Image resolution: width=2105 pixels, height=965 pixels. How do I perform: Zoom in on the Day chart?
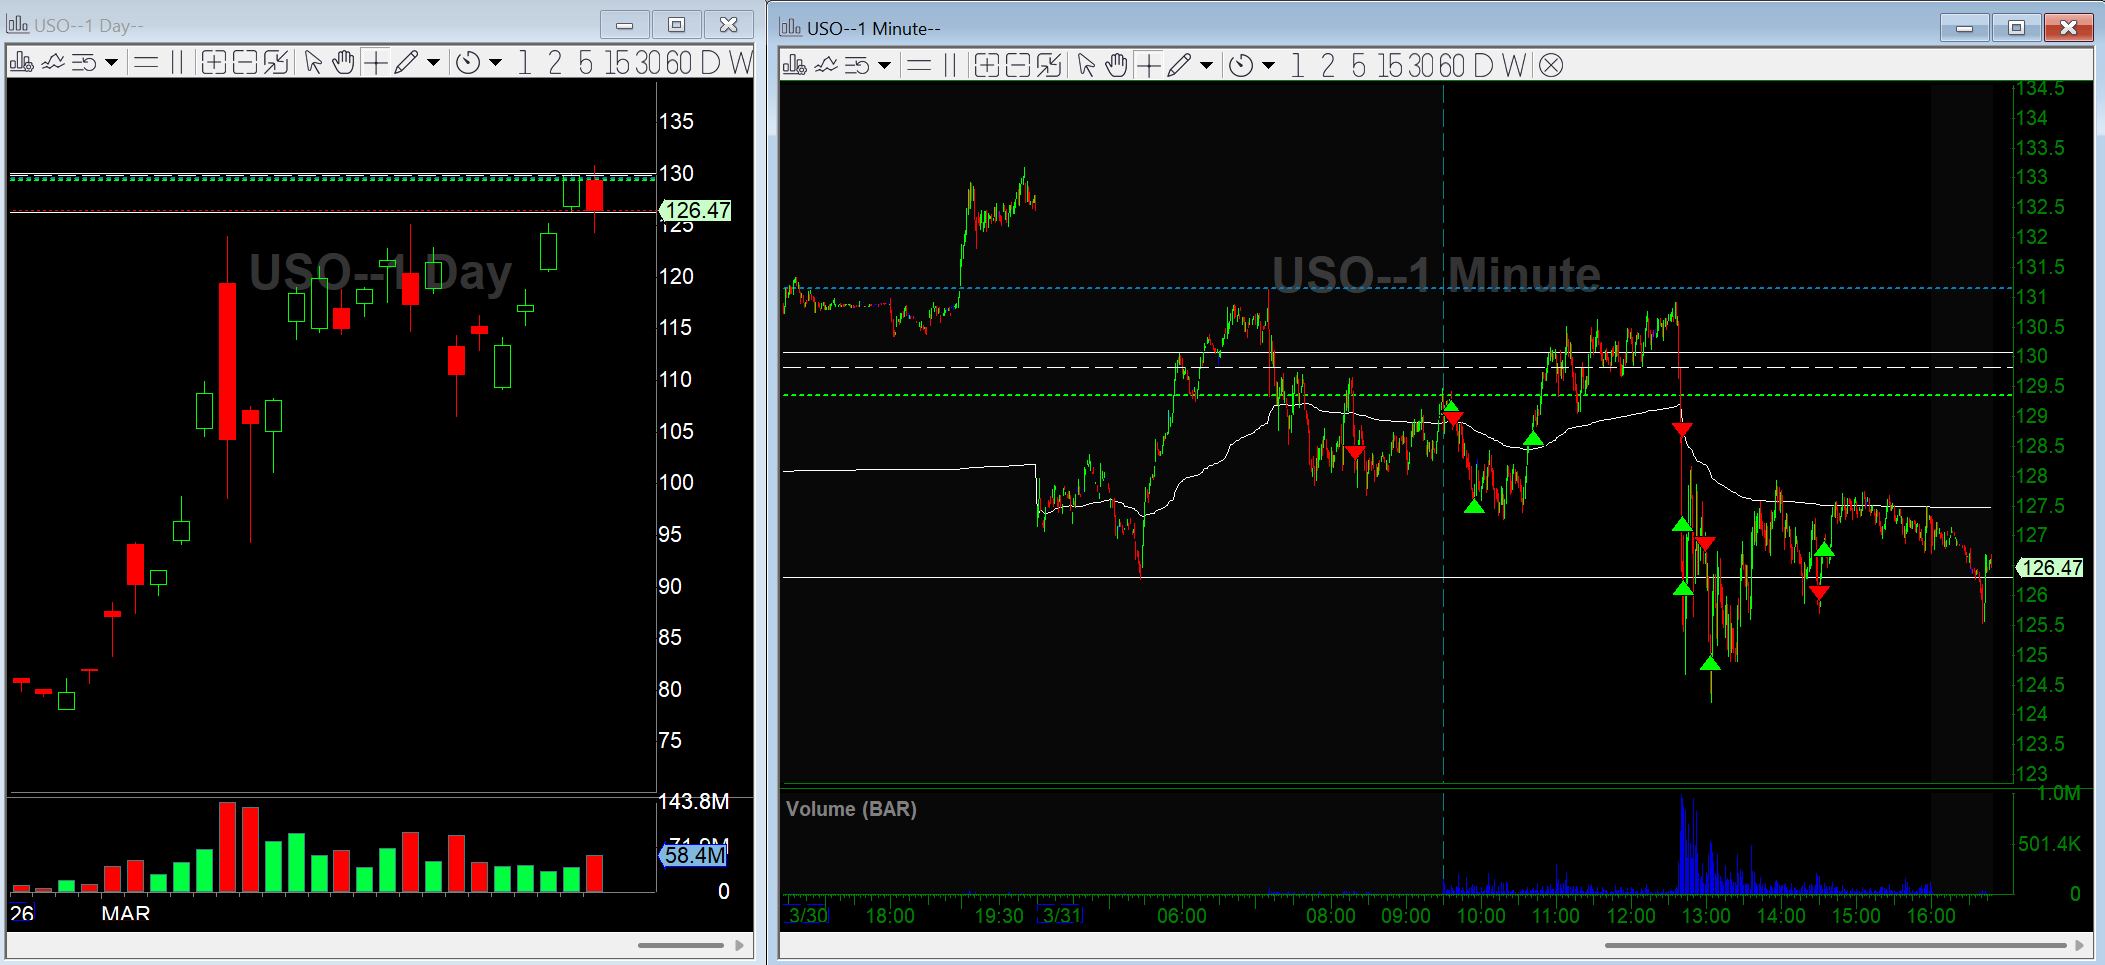[213, 63]
